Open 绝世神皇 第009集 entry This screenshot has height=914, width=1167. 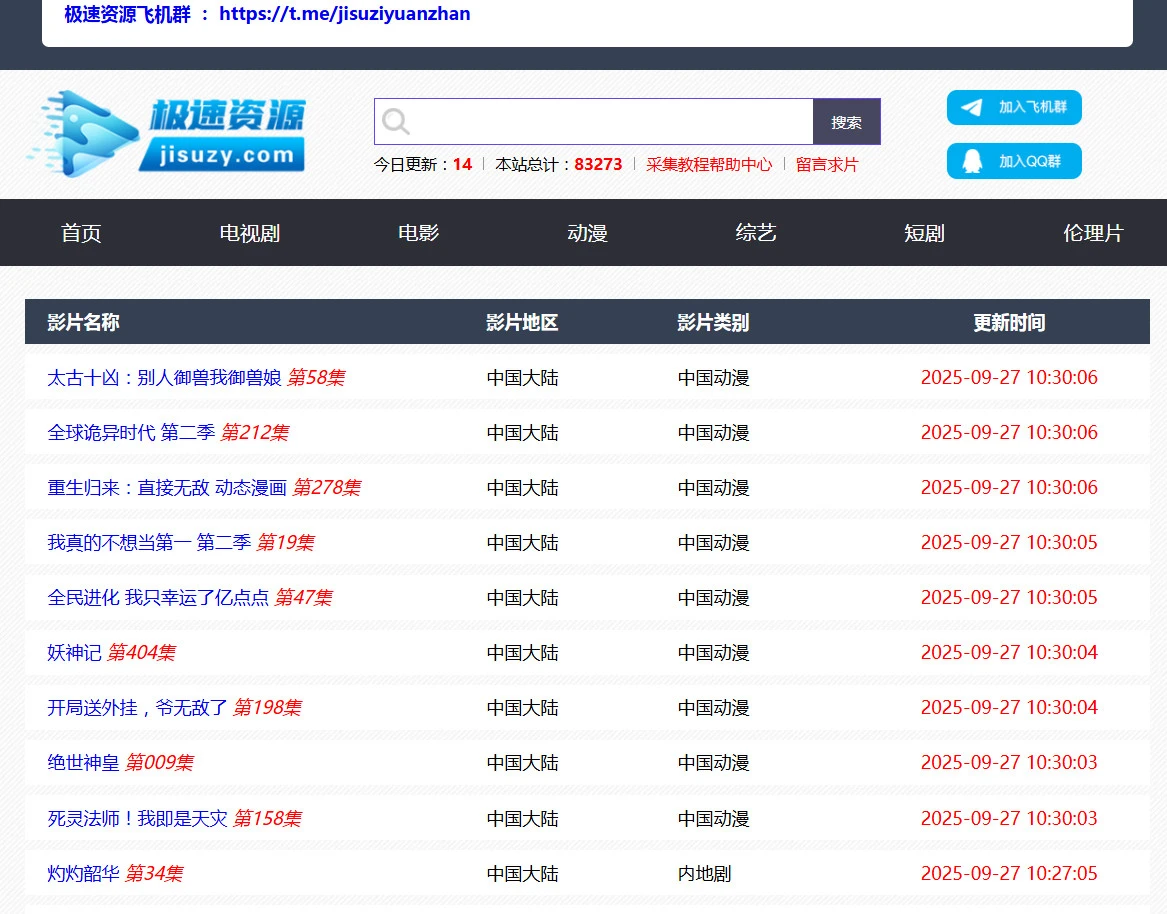pos(84,763)
